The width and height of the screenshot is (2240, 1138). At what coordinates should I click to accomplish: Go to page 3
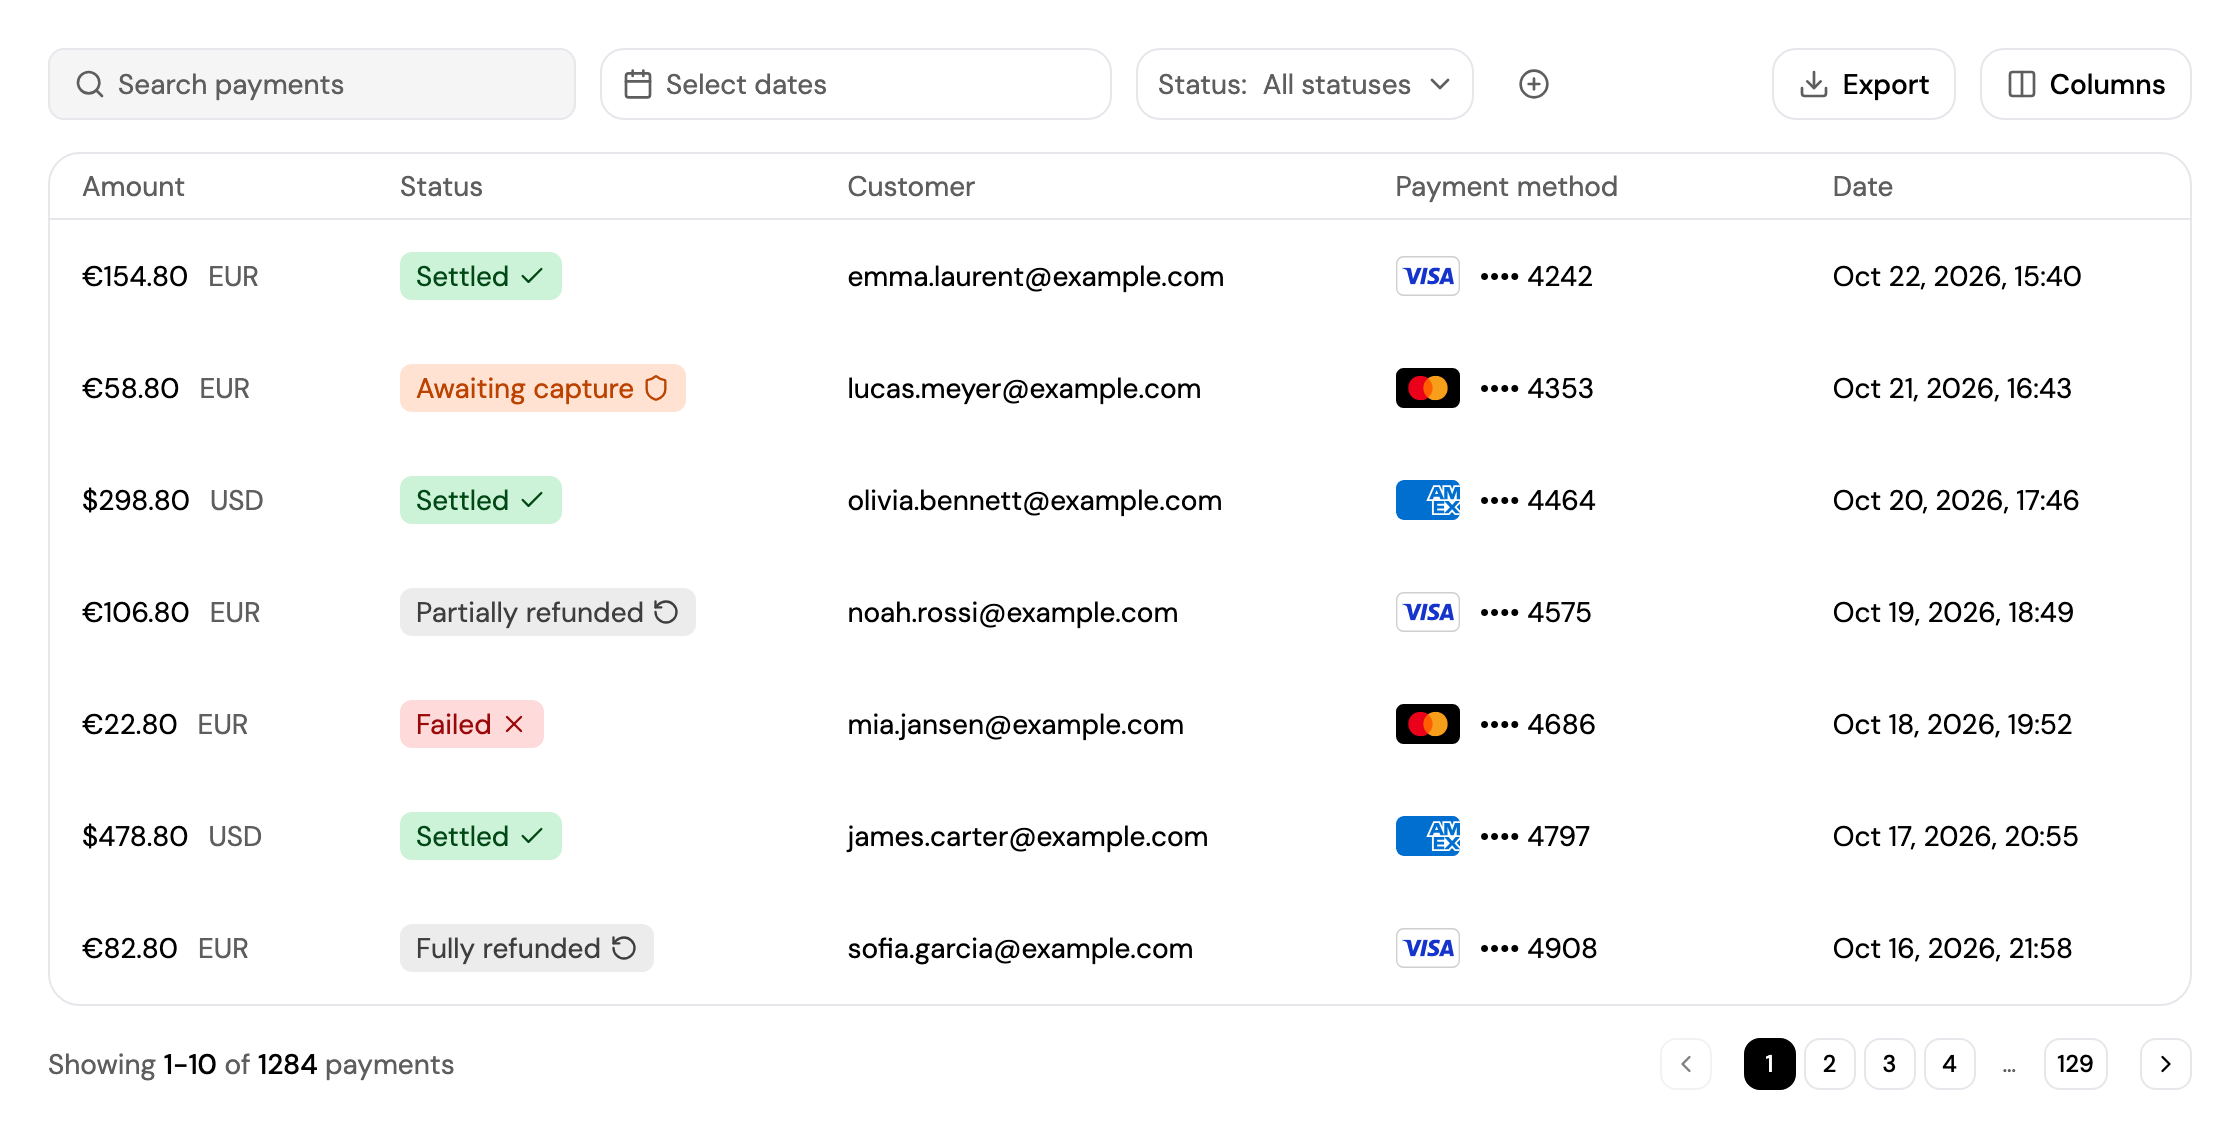(1889, 1064)
